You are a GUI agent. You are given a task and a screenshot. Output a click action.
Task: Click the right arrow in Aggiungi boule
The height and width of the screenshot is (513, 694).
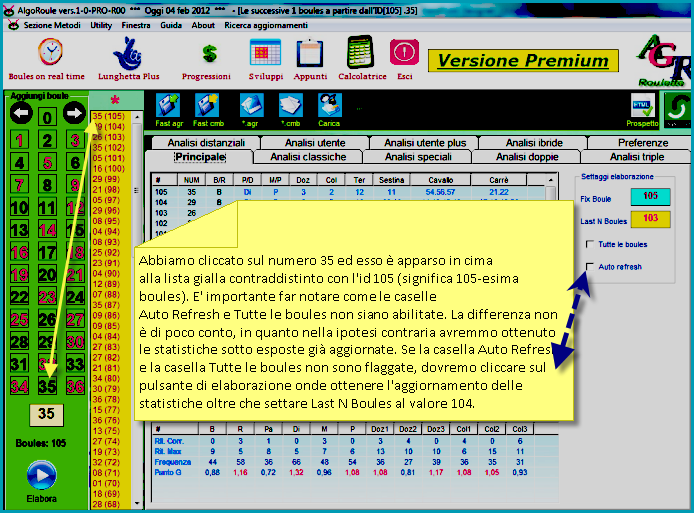(74, 113)
